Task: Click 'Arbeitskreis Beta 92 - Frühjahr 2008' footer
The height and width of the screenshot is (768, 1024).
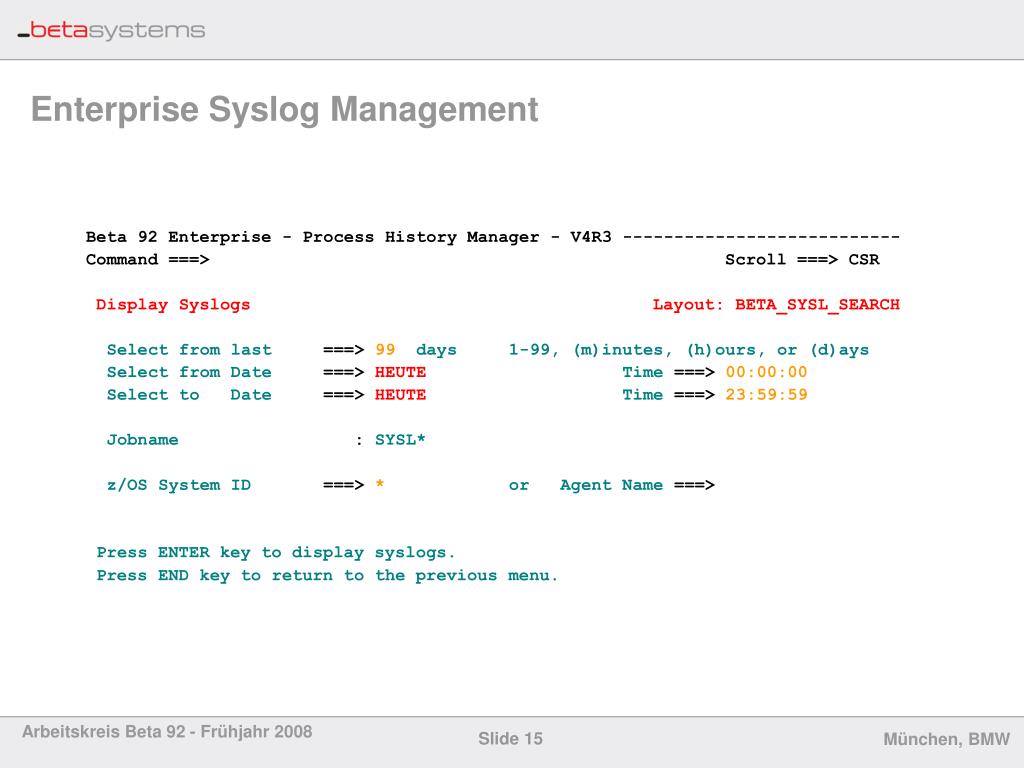Action: coord(167,731)
